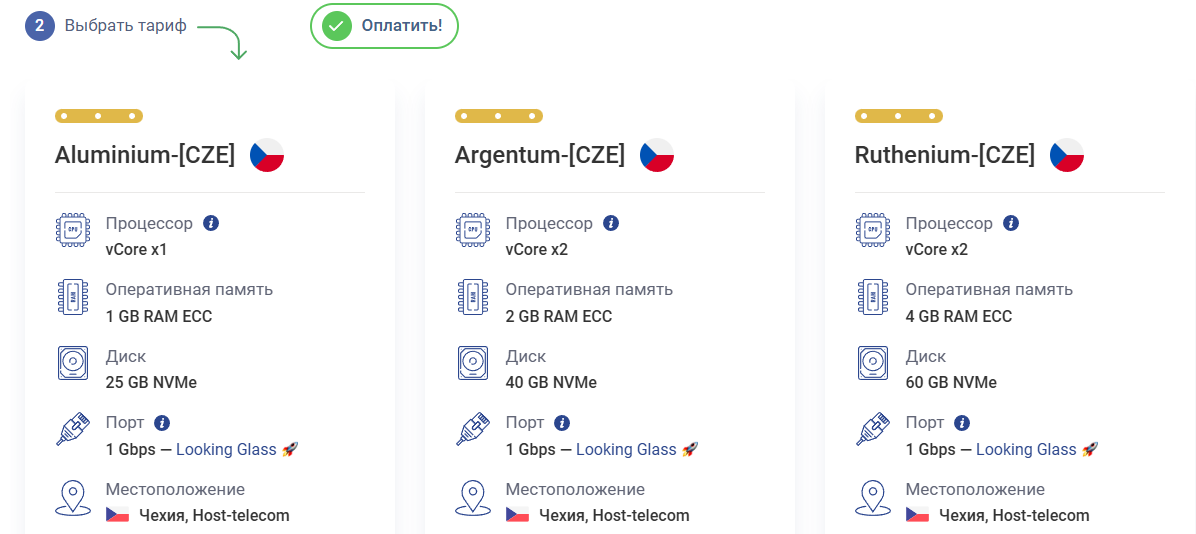Click the port info icon in Ruthenium card
The height and width of the screenshot is (534, 1196).
tap(962, 423)
